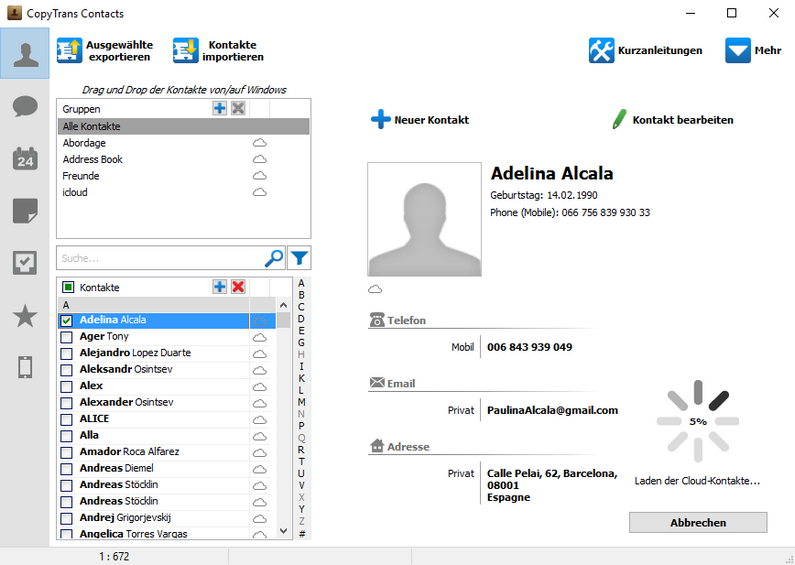Uncheck the Adelina Alcala checkbox

66,321
